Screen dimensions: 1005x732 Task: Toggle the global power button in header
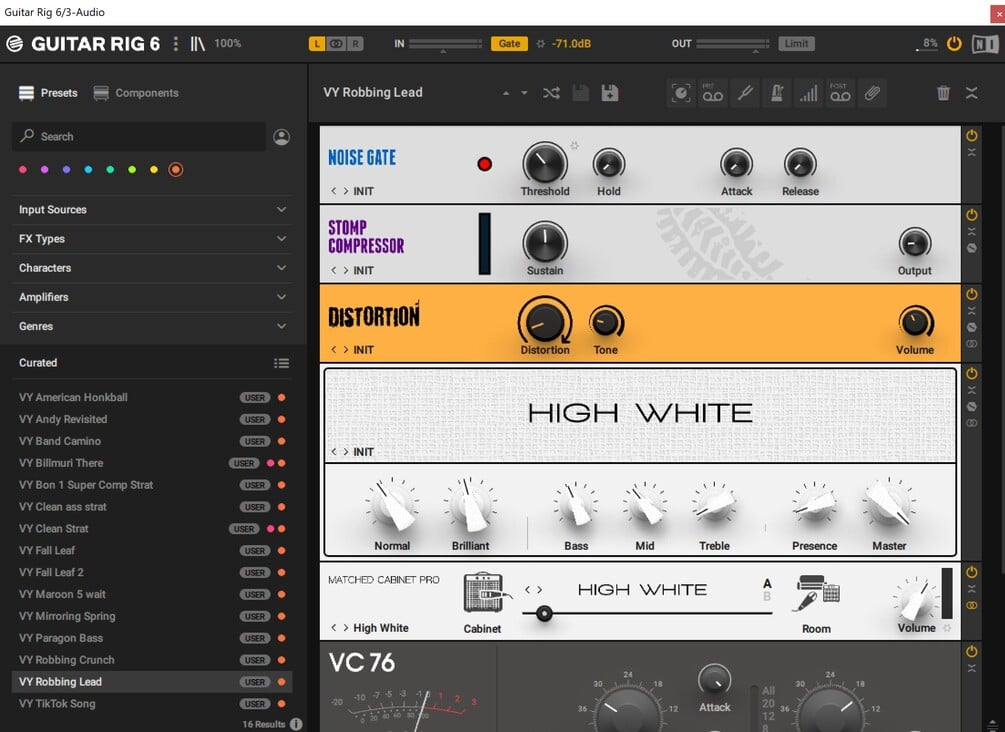click(954, 44)
